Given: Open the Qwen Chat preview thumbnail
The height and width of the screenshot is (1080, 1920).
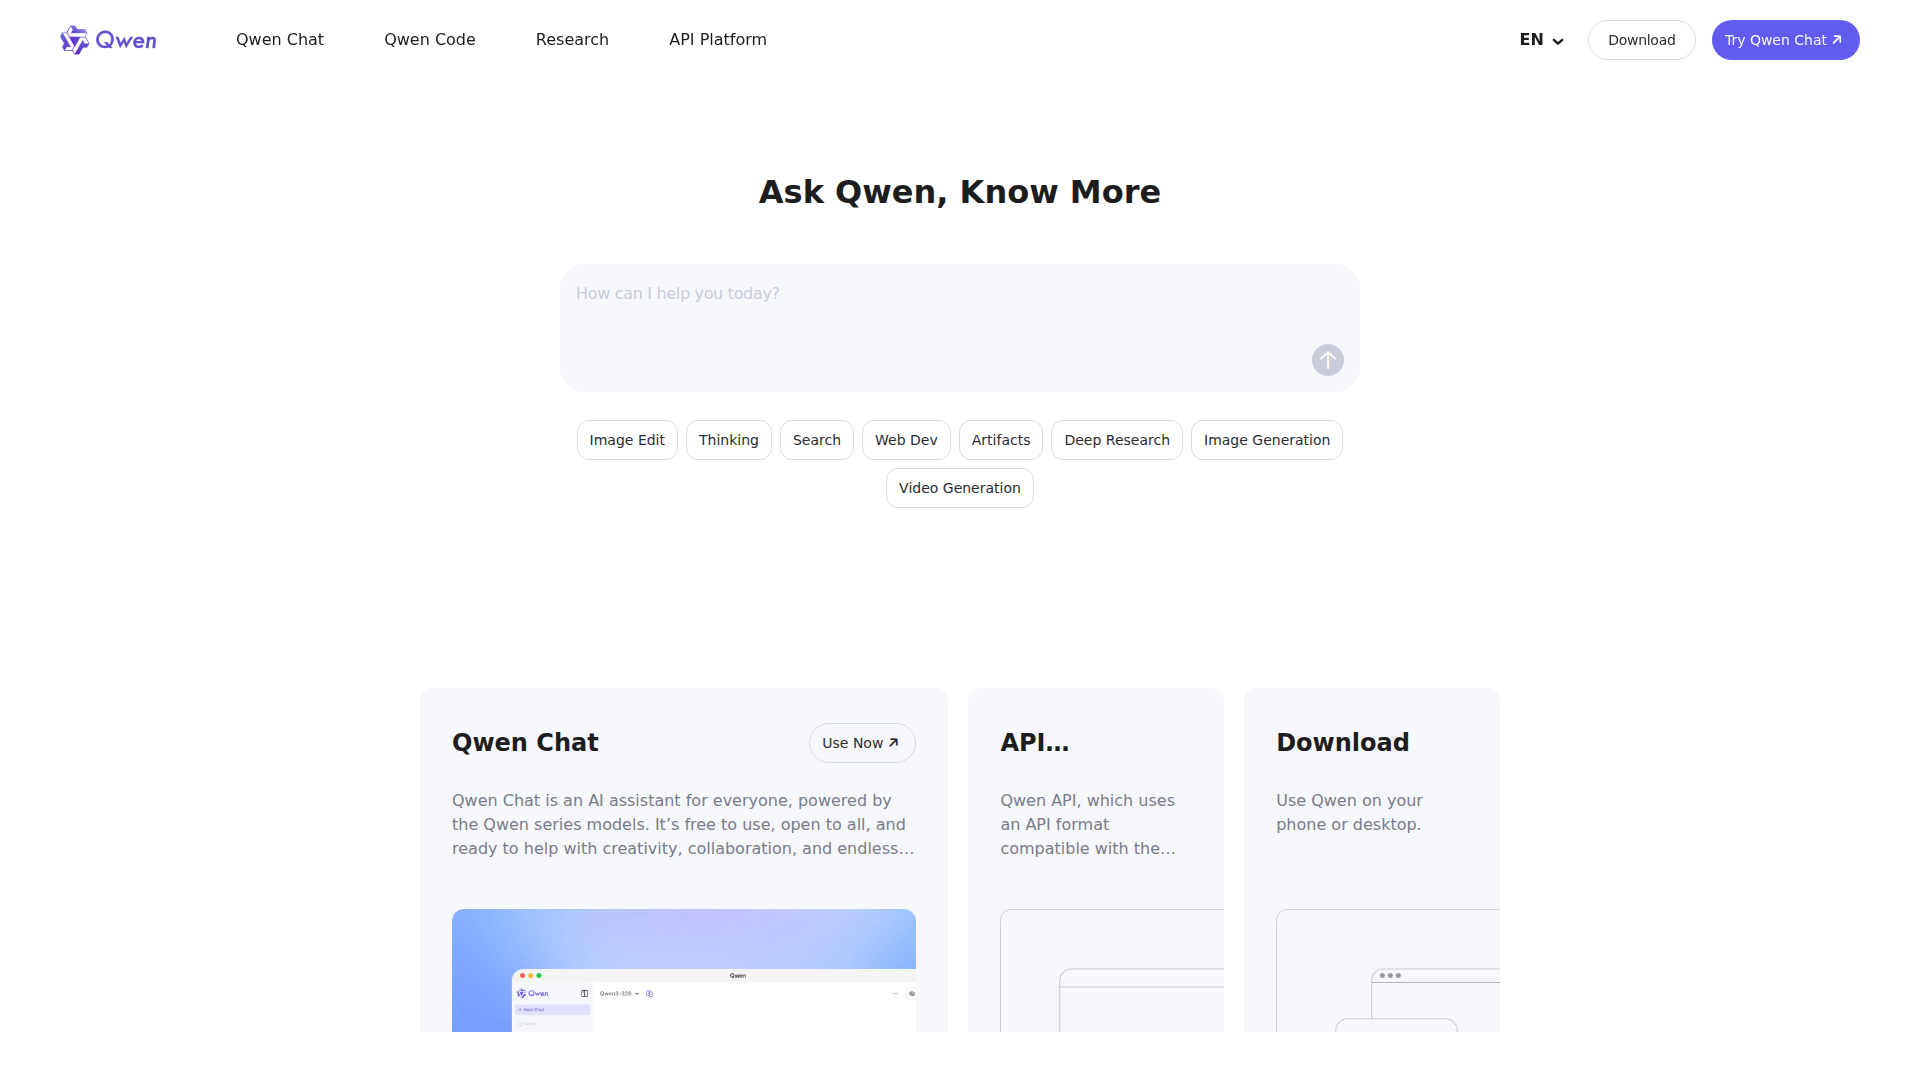Looking at the screenshot, I should pyautogui.click(x=683, y=968).
